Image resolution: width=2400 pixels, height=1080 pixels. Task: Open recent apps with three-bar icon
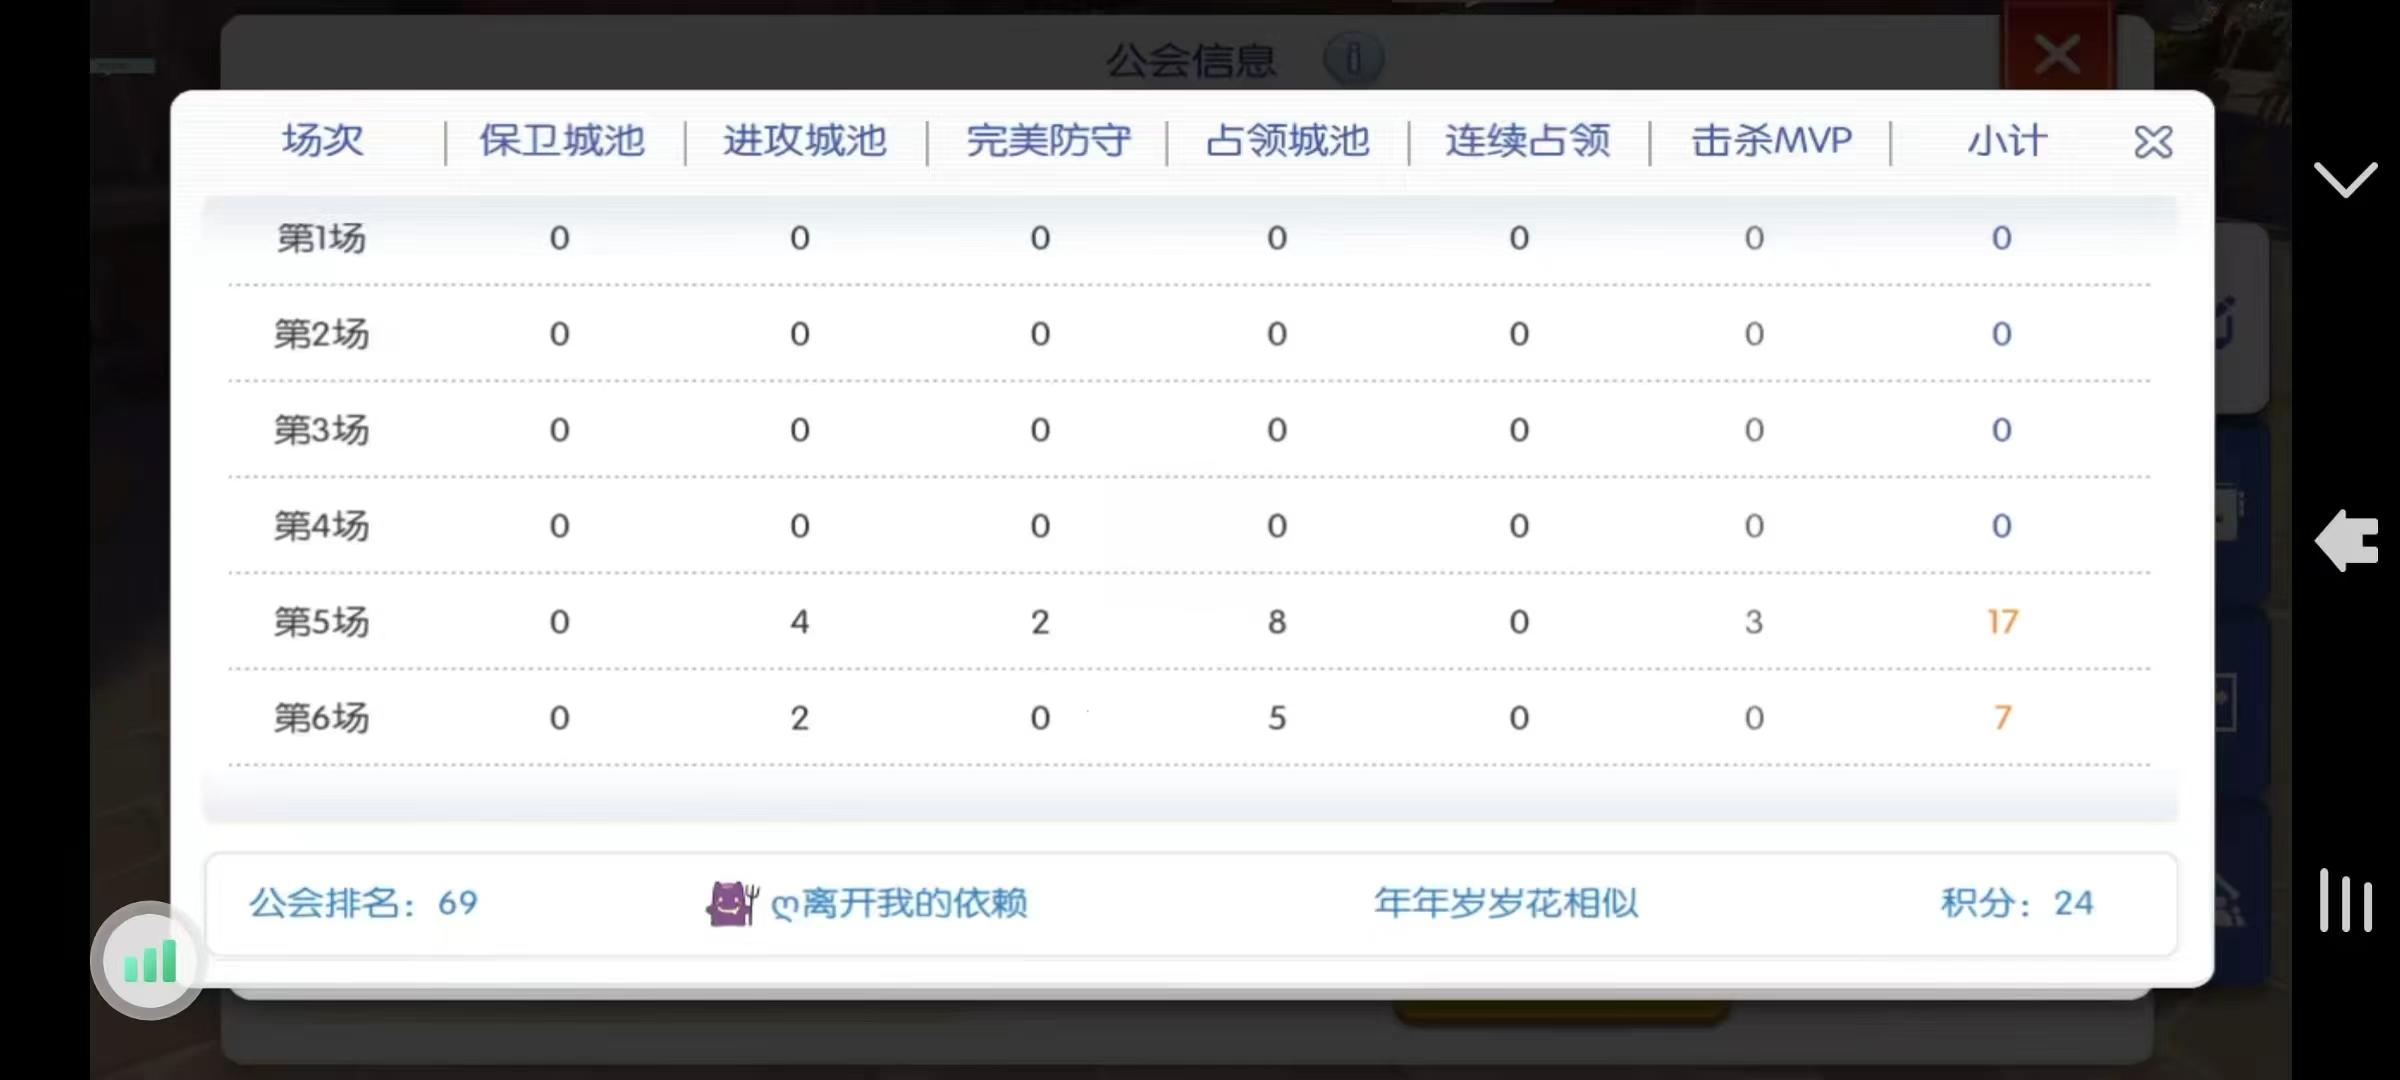click(2345, 900)
